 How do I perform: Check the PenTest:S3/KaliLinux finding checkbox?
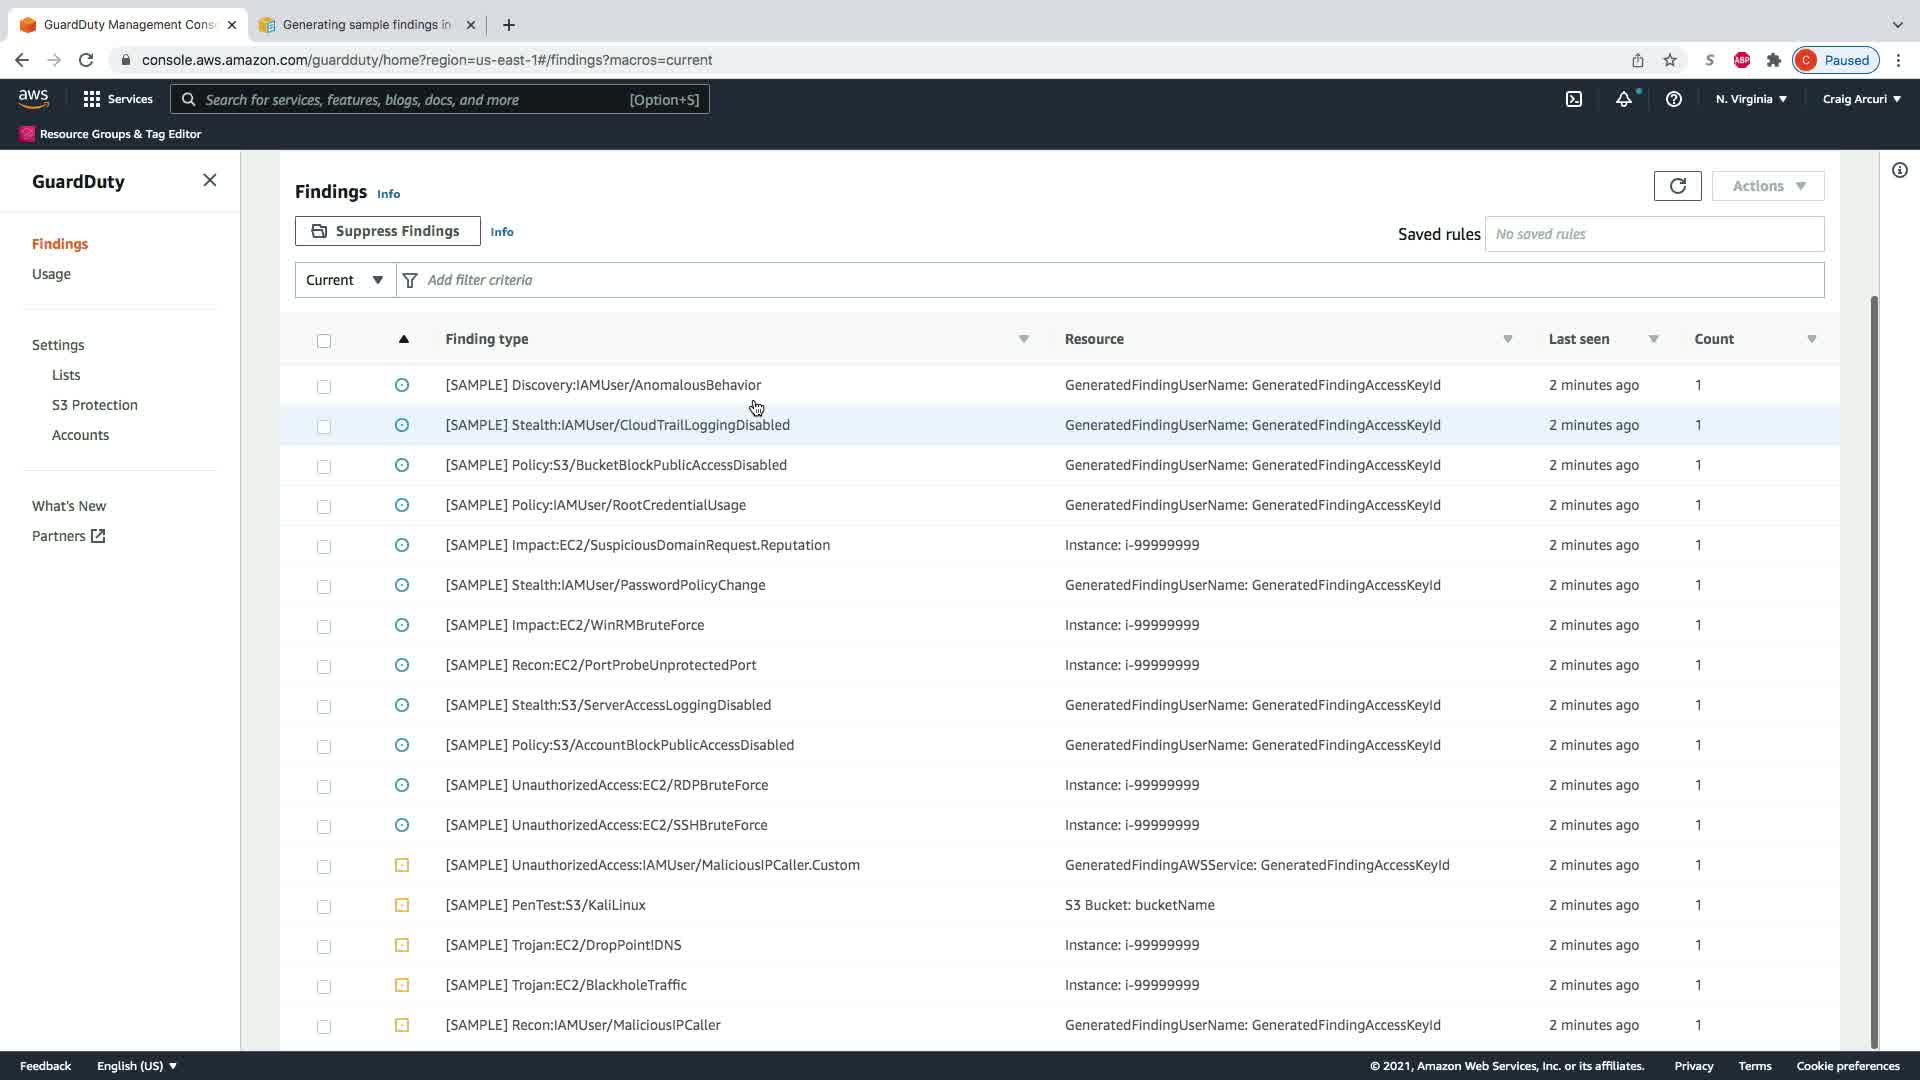(323, 906)
